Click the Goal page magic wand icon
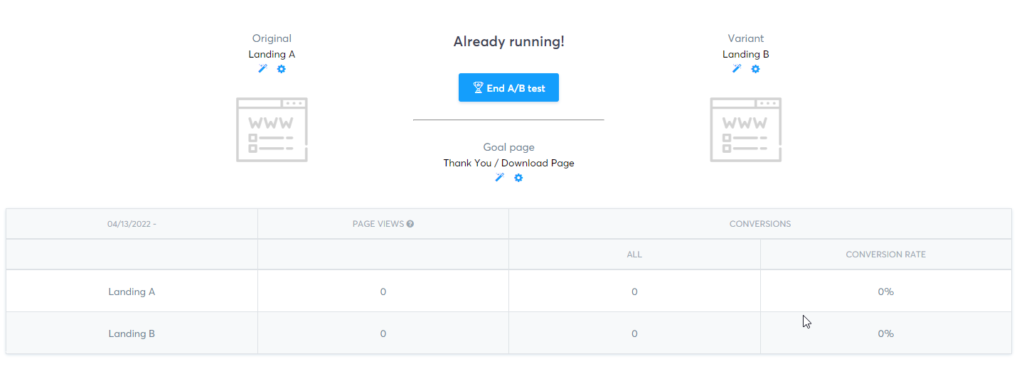1024x369 pixels. pyautogui.click(x=500, y=178)
